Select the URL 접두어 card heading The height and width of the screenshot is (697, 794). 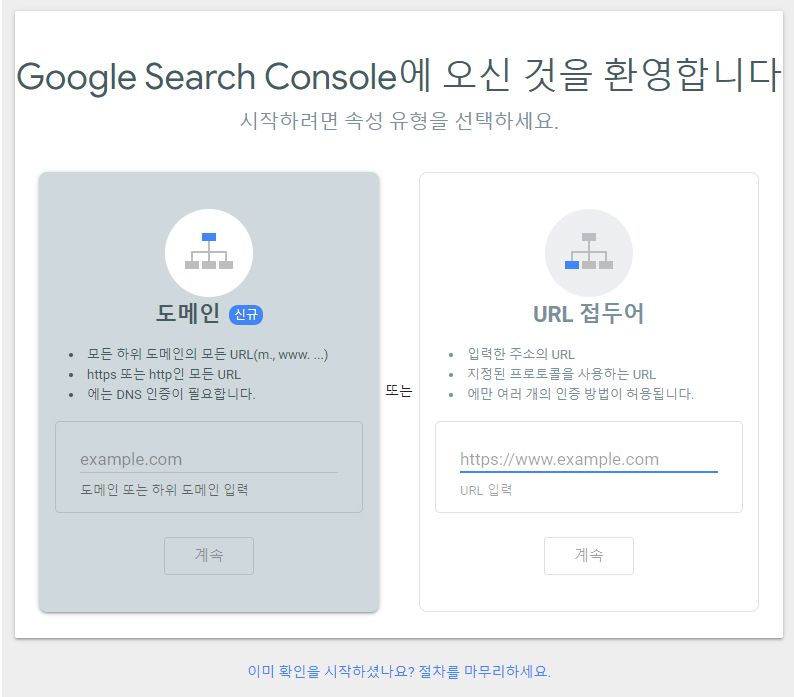(x=588, y=313)
